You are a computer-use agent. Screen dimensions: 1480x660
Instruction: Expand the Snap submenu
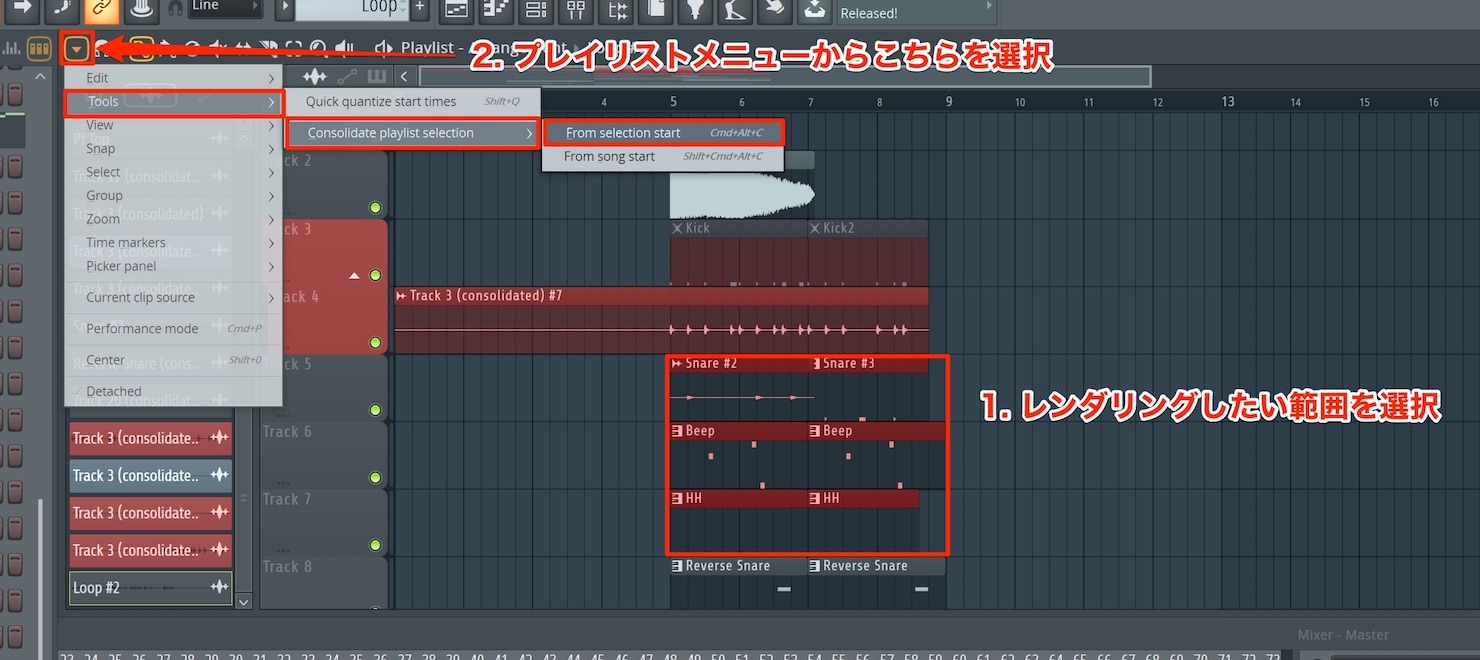click(x=173, y=148)
